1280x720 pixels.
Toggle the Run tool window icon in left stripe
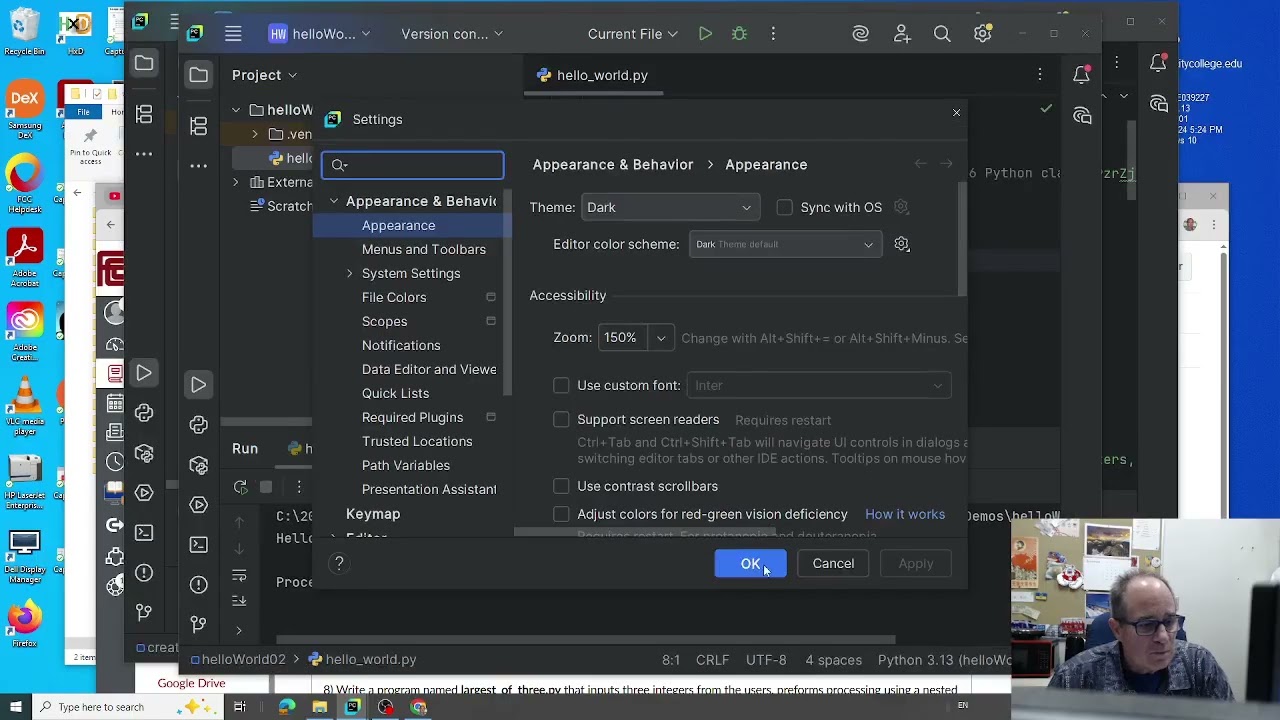pos(198,385)
